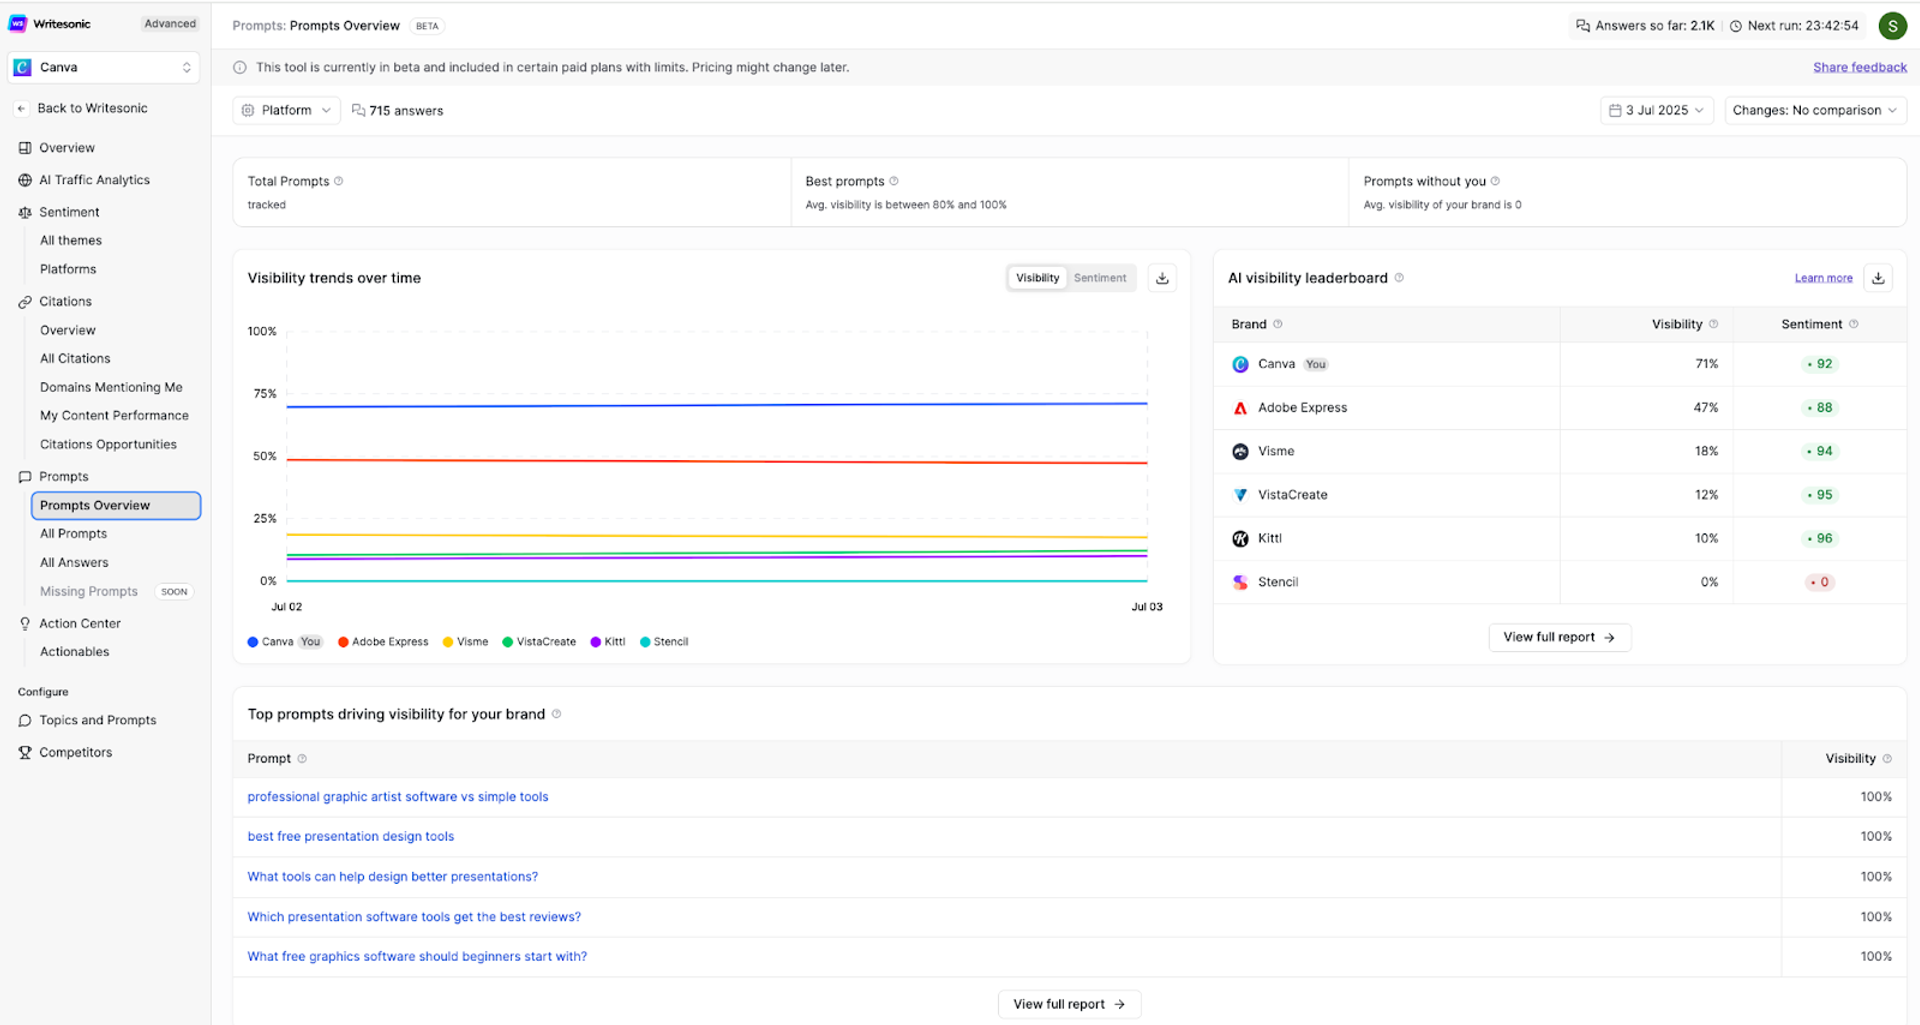
Task: Open Competitors configuration page
Action: 75,752
